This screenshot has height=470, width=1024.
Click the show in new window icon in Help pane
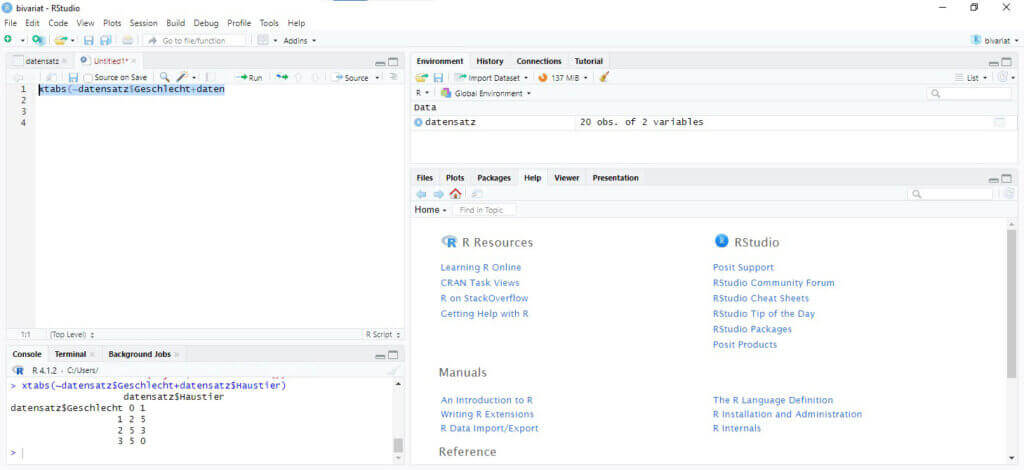[x=477, y=194]
